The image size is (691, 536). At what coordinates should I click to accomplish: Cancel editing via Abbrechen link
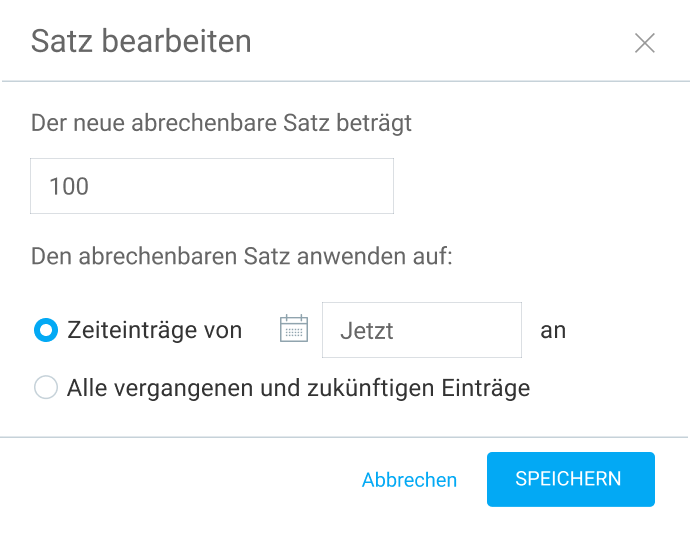pos(409,480)
